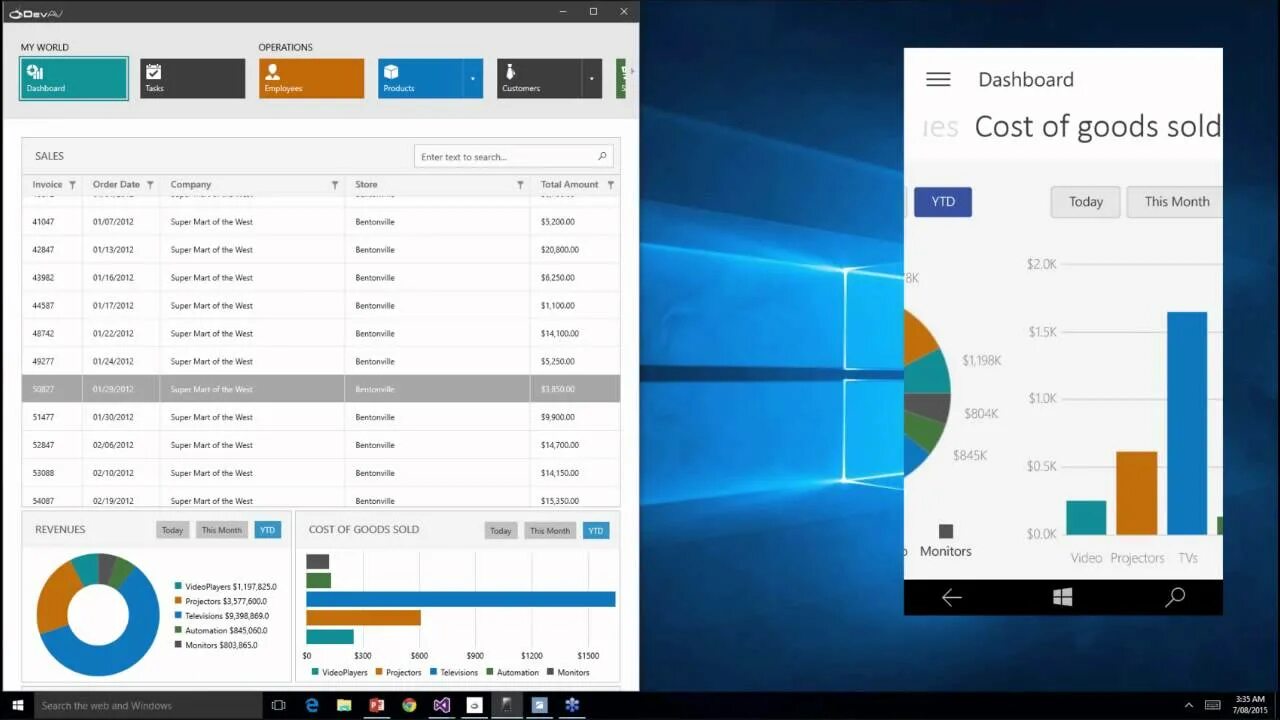Open Microsoft Edge from the taskbar
The height and width of the screenshot is (720, 1280).
(312, 705)
